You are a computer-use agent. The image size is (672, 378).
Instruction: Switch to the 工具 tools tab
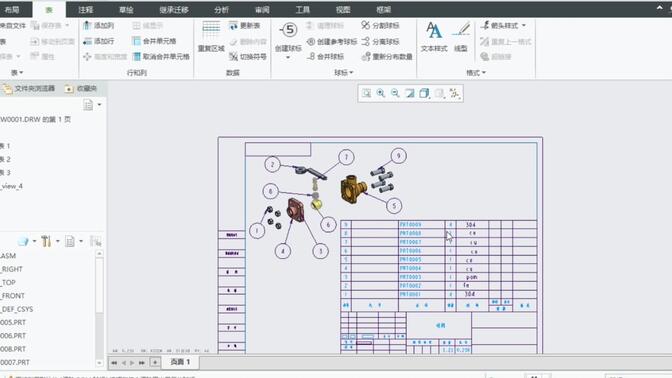303,9
